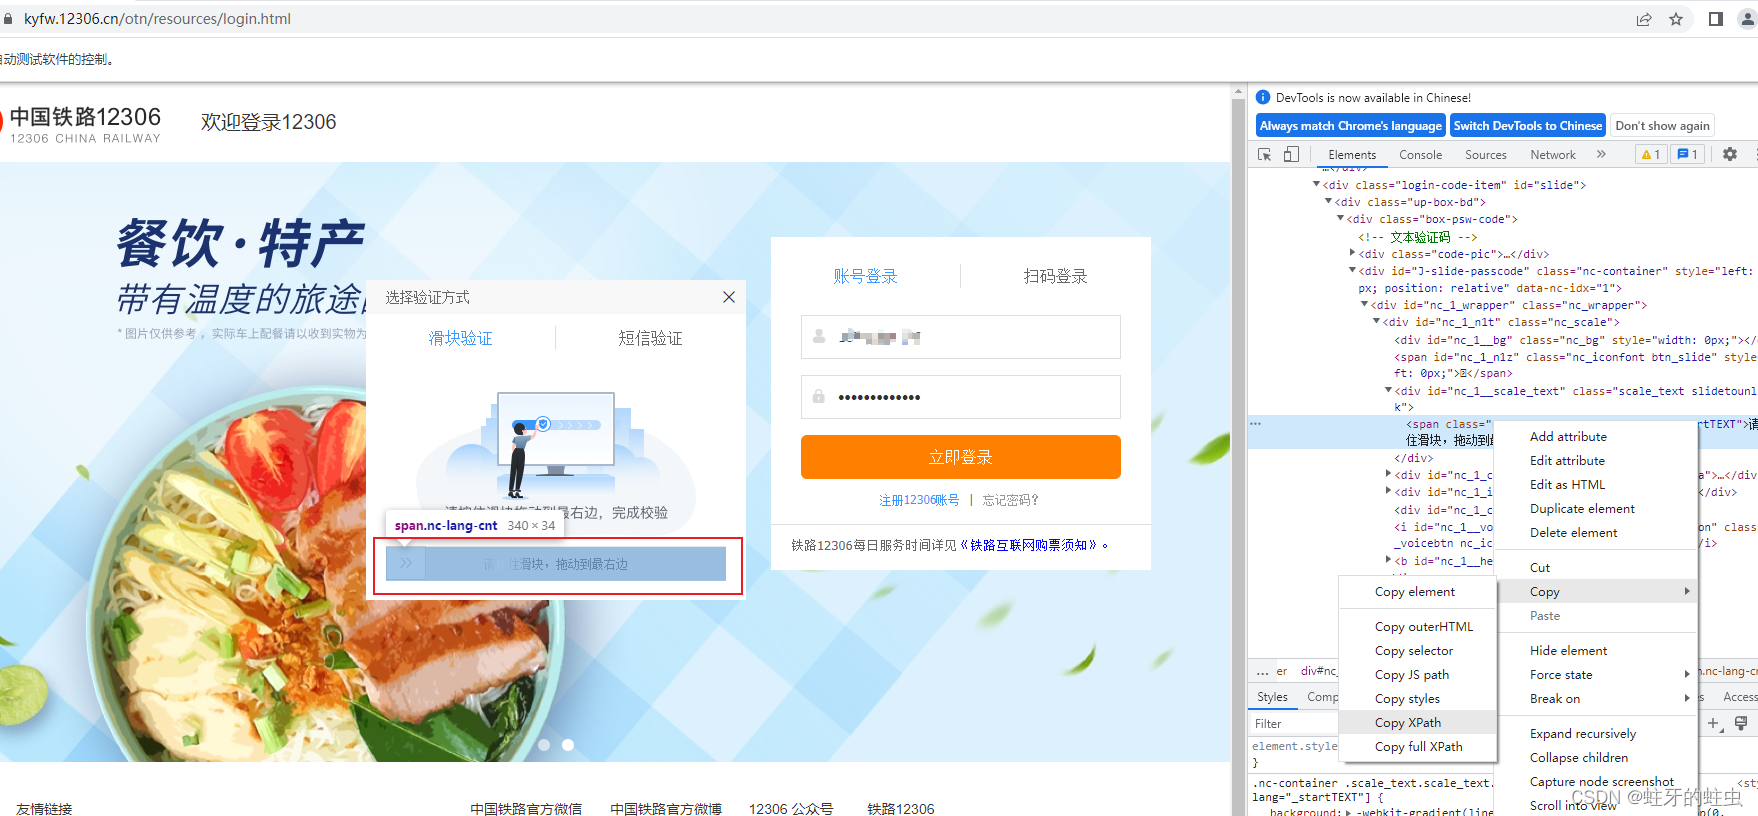Click the warnings count badge in DevTools
The width and height of the screenshot is (1758, 816).
(1651, 154)
